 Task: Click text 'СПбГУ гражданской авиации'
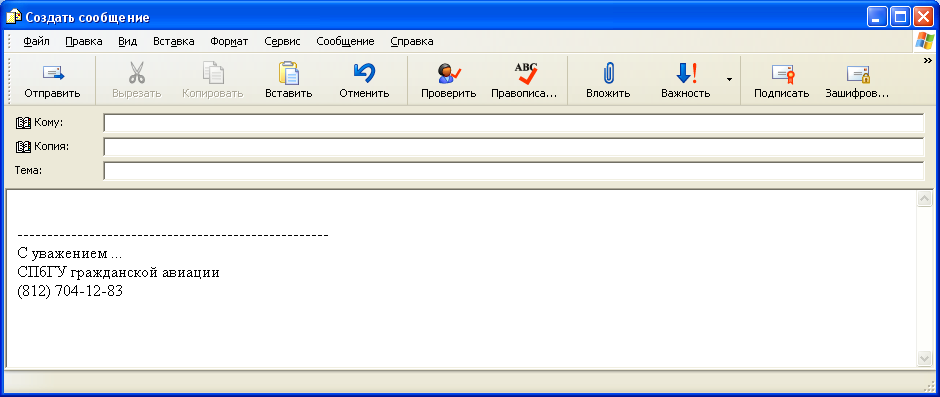click(119, 273)
